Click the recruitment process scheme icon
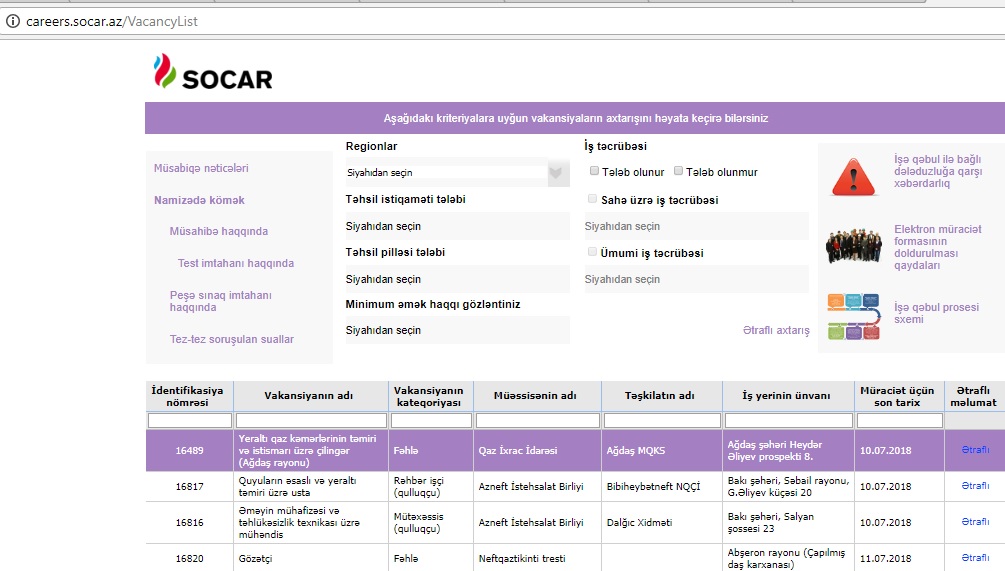Image resolution: width=1005 pixels, height=571 pixels. pyautogui.click(x=853, y=317)
